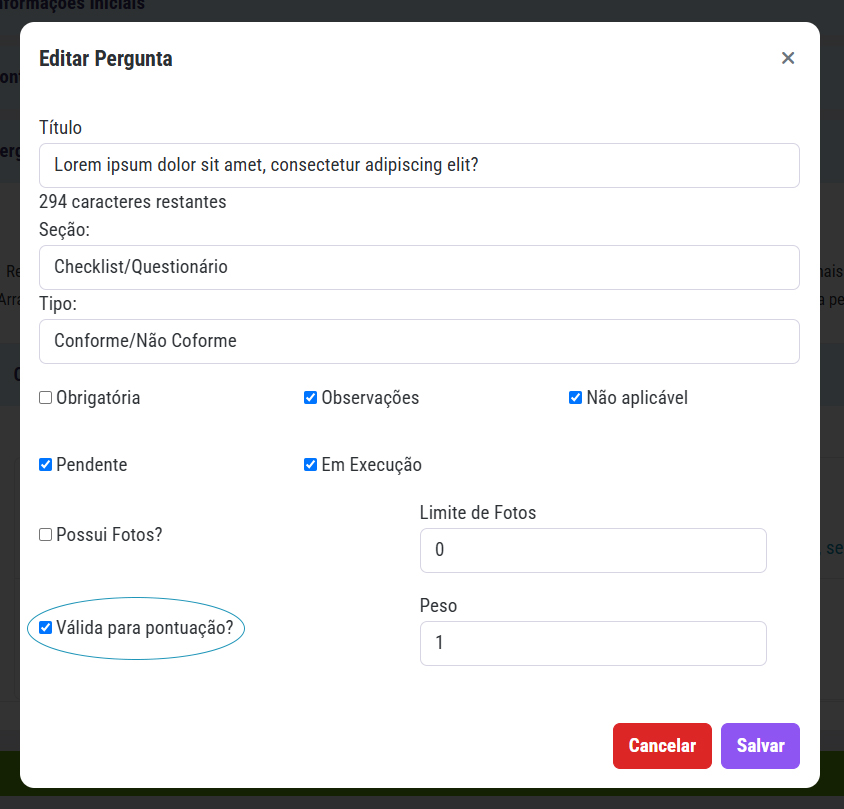Open the Tipo dropdown
The height and width of the screenshot is (809, 844).
(419, 341)
